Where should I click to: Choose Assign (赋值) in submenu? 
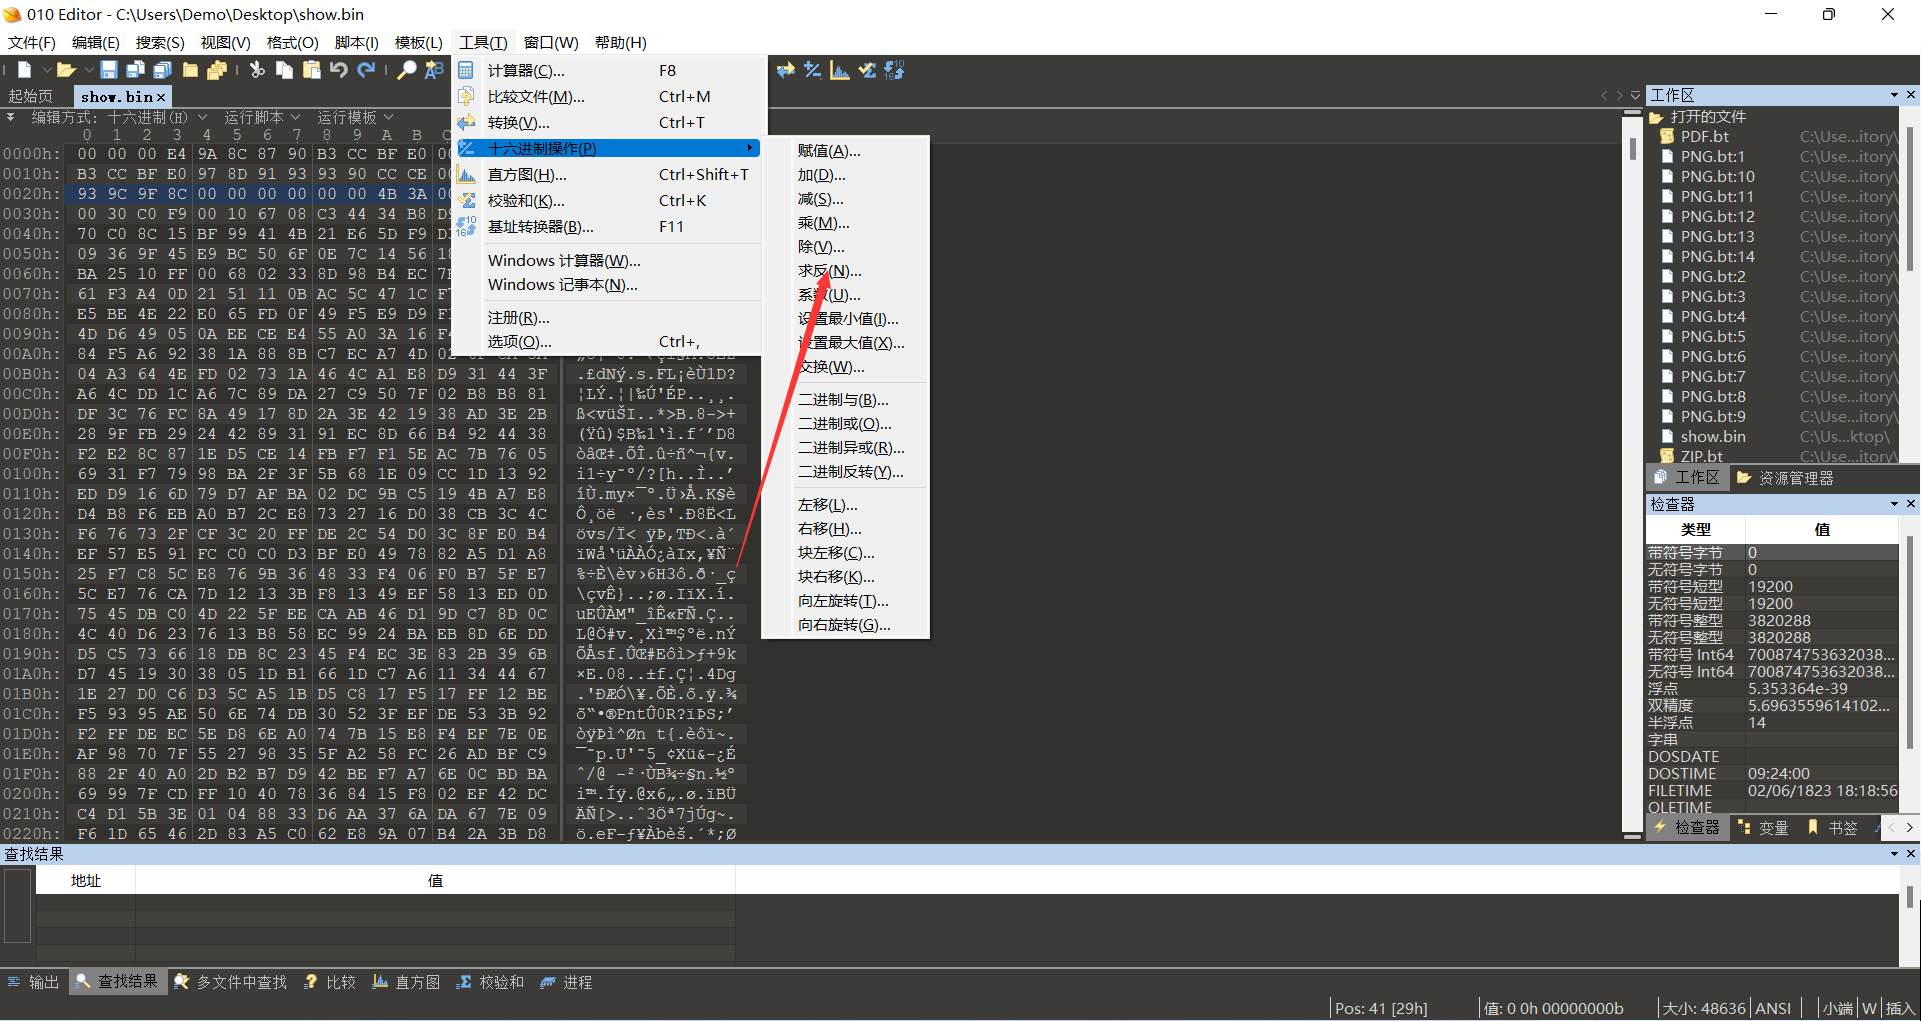[x=845, y=151]
